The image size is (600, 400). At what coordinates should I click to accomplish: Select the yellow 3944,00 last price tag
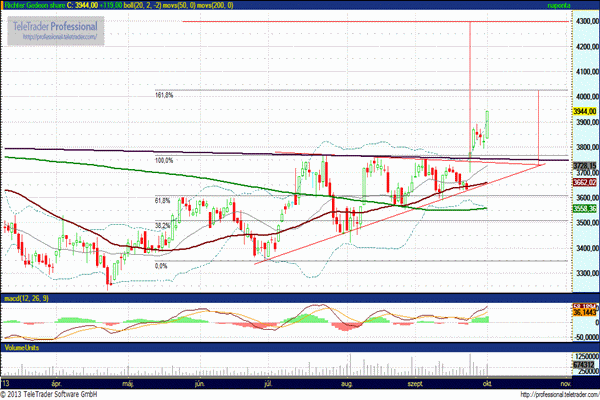tap(585, 111)
